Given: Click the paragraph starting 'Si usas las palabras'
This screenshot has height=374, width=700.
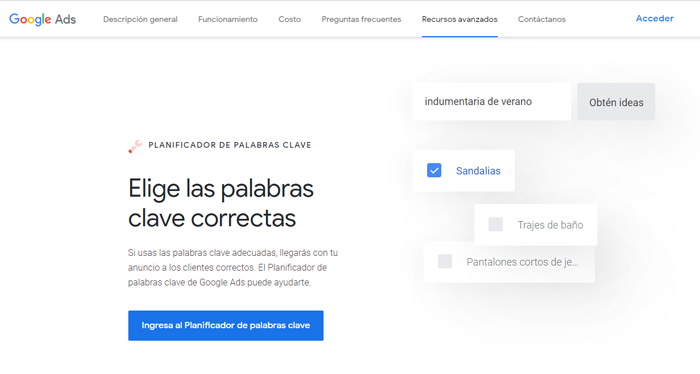Looking at the screenshot, I should click(x=233, y=267).
